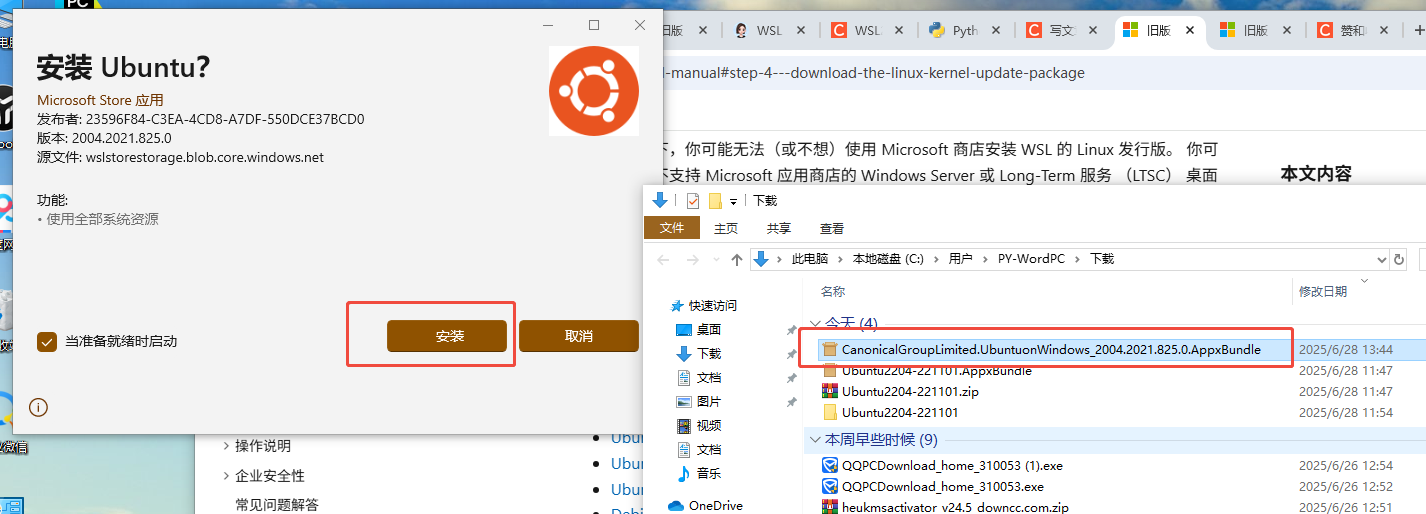Click the info icon in the installer dialog

(x=38, y=407)
